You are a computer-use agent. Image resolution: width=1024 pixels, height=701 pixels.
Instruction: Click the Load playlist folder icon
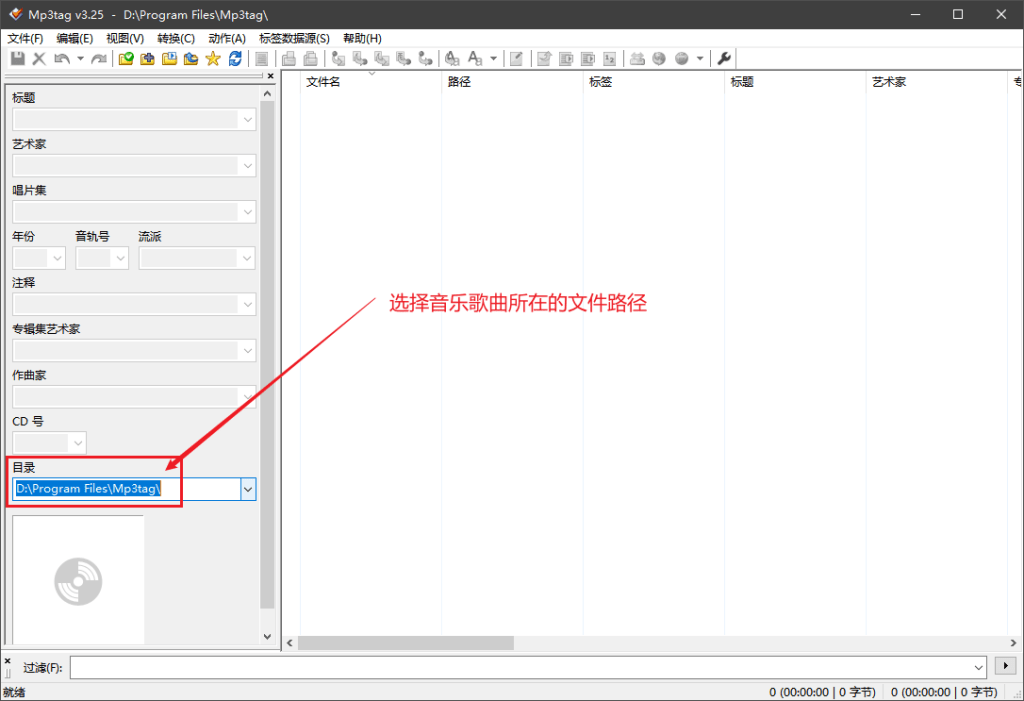point(169,59)
